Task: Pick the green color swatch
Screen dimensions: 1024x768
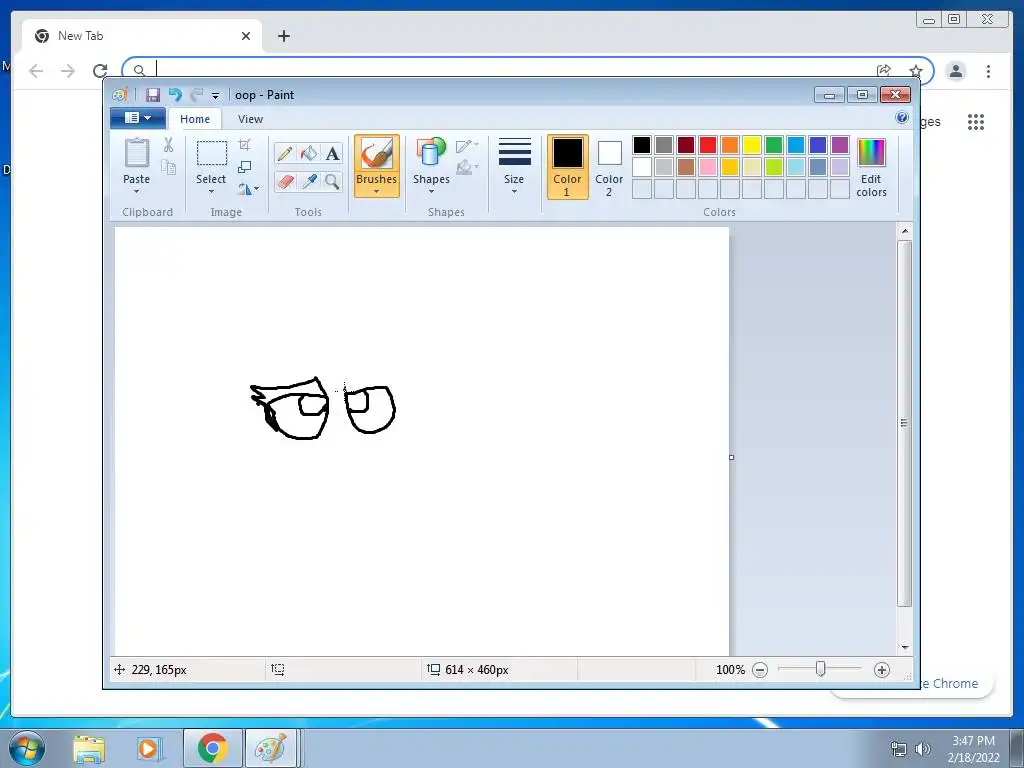Action: click(x=774, y=145)
